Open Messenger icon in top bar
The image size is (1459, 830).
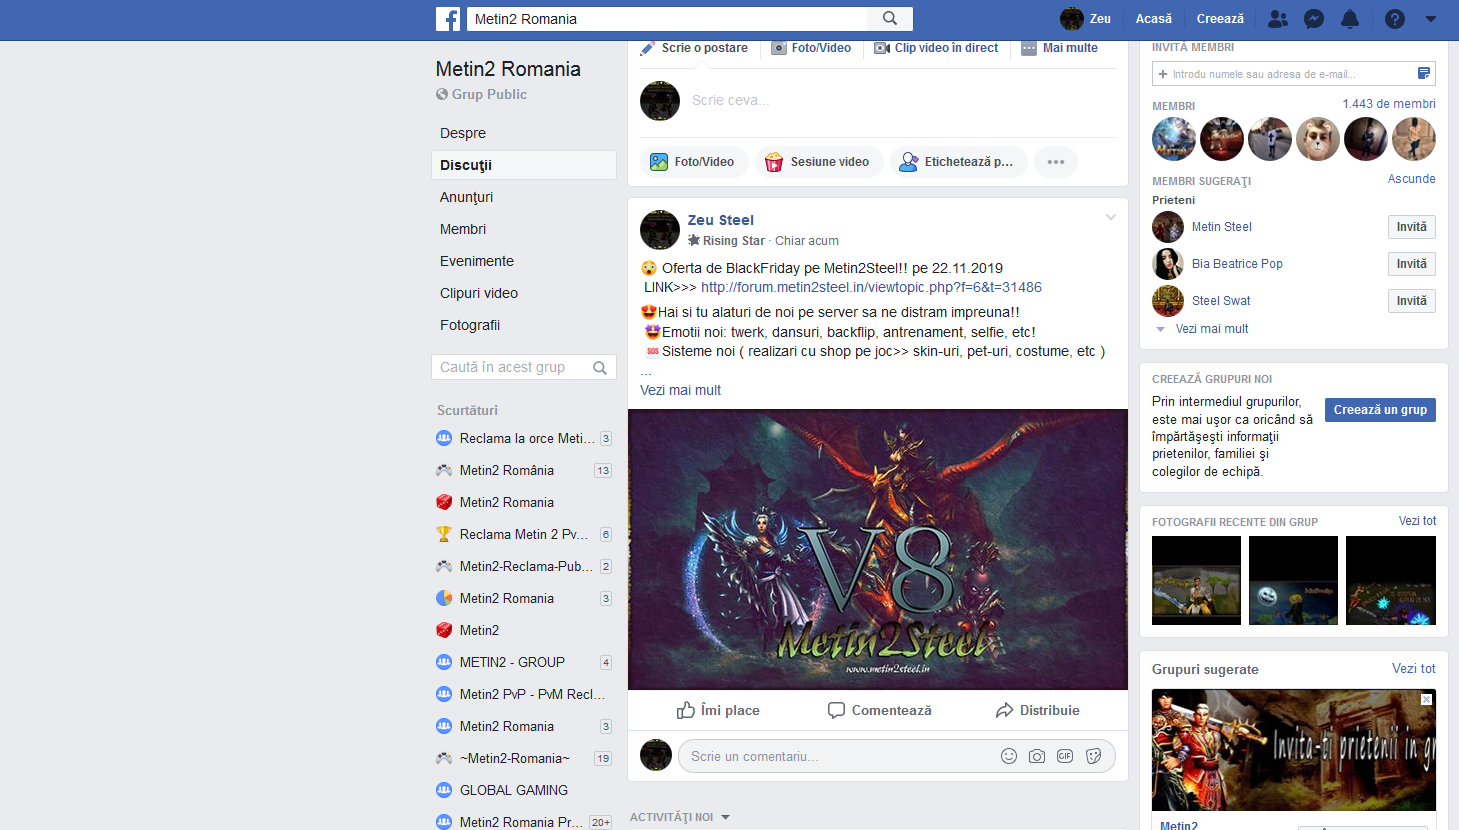coord(1314,19)
